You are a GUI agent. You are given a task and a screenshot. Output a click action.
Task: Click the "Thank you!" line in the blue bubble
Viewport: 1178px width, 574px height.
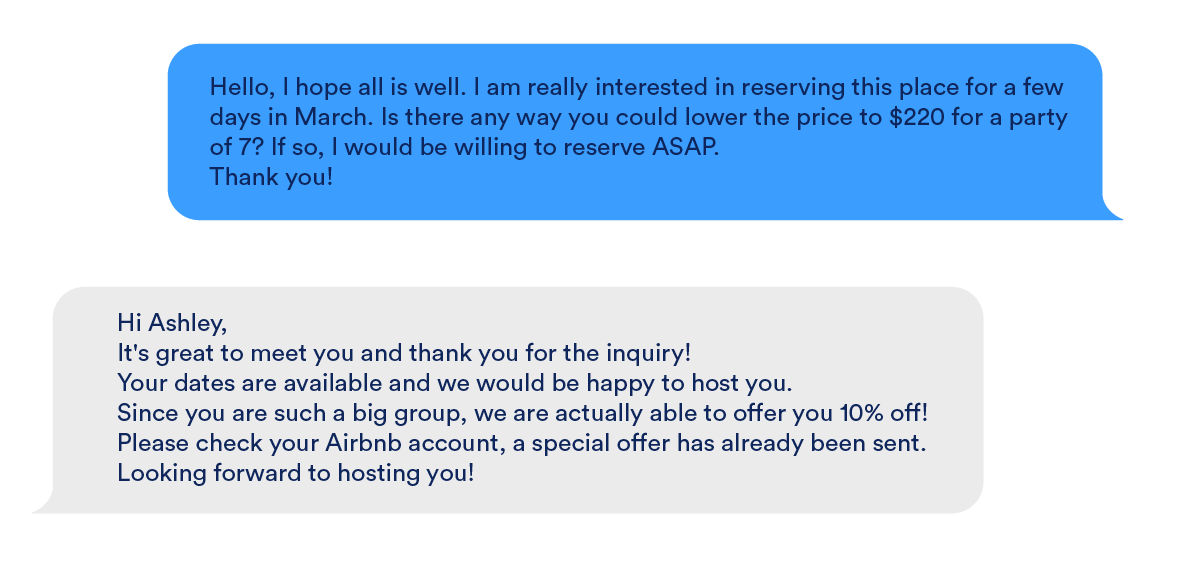(271, 179)
